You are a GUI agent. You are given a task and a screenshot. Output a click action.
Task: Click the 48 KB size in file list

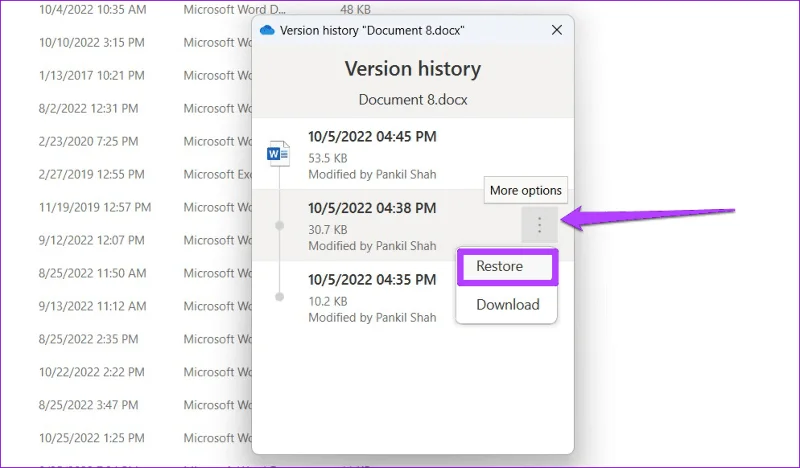pyautogui.click(x=356, y=10)
